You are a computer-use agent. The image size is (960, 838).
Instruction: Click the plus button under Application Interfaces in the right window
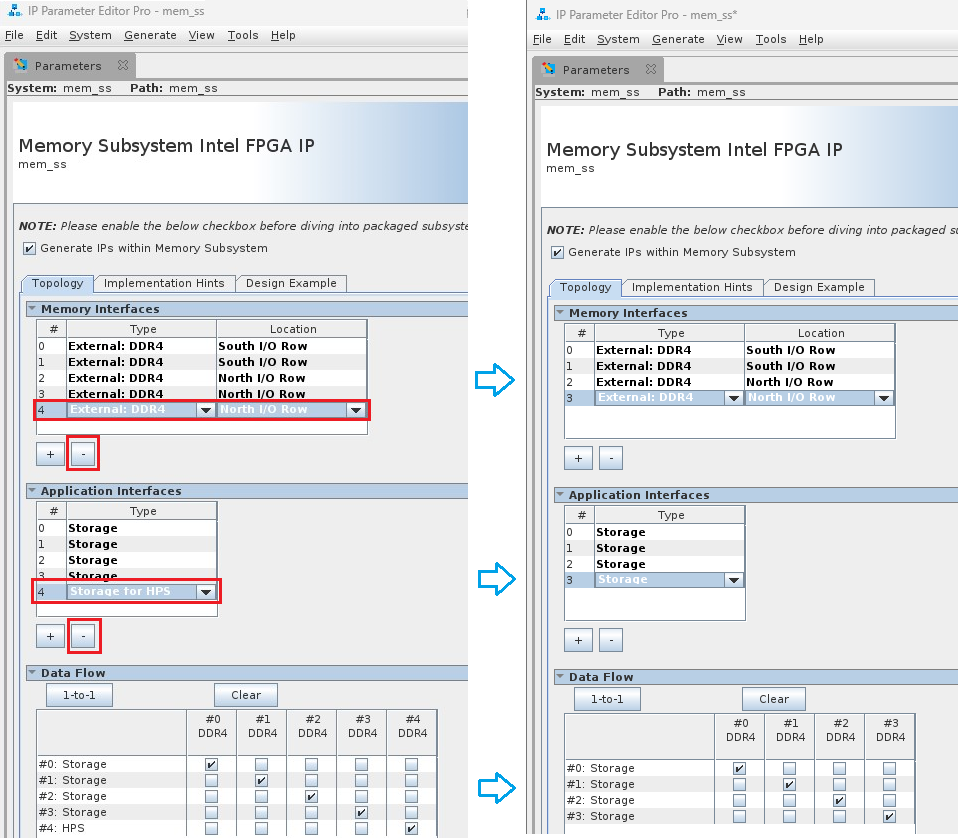tap(577, 640)
